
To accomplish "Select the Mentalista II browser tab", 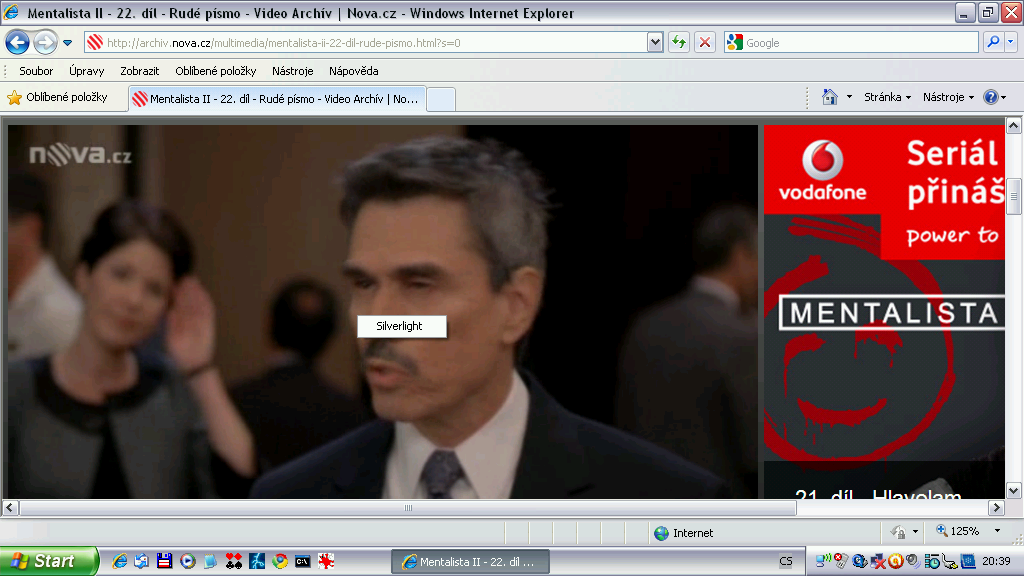I will (277, 99).
